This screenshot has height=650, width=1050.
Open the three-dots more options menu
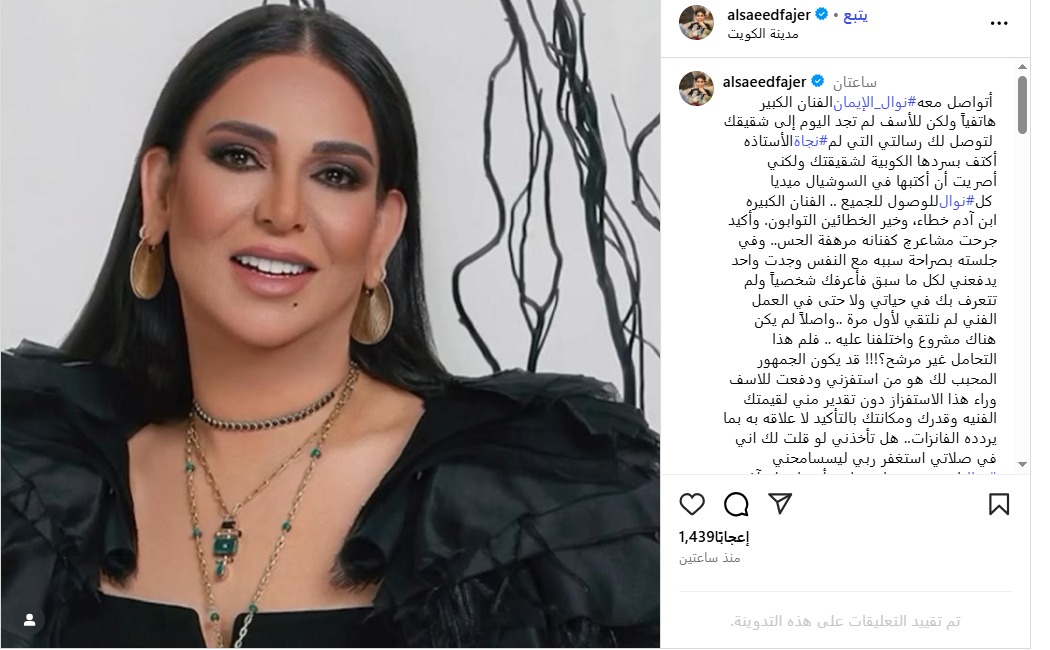coord(998,23)
